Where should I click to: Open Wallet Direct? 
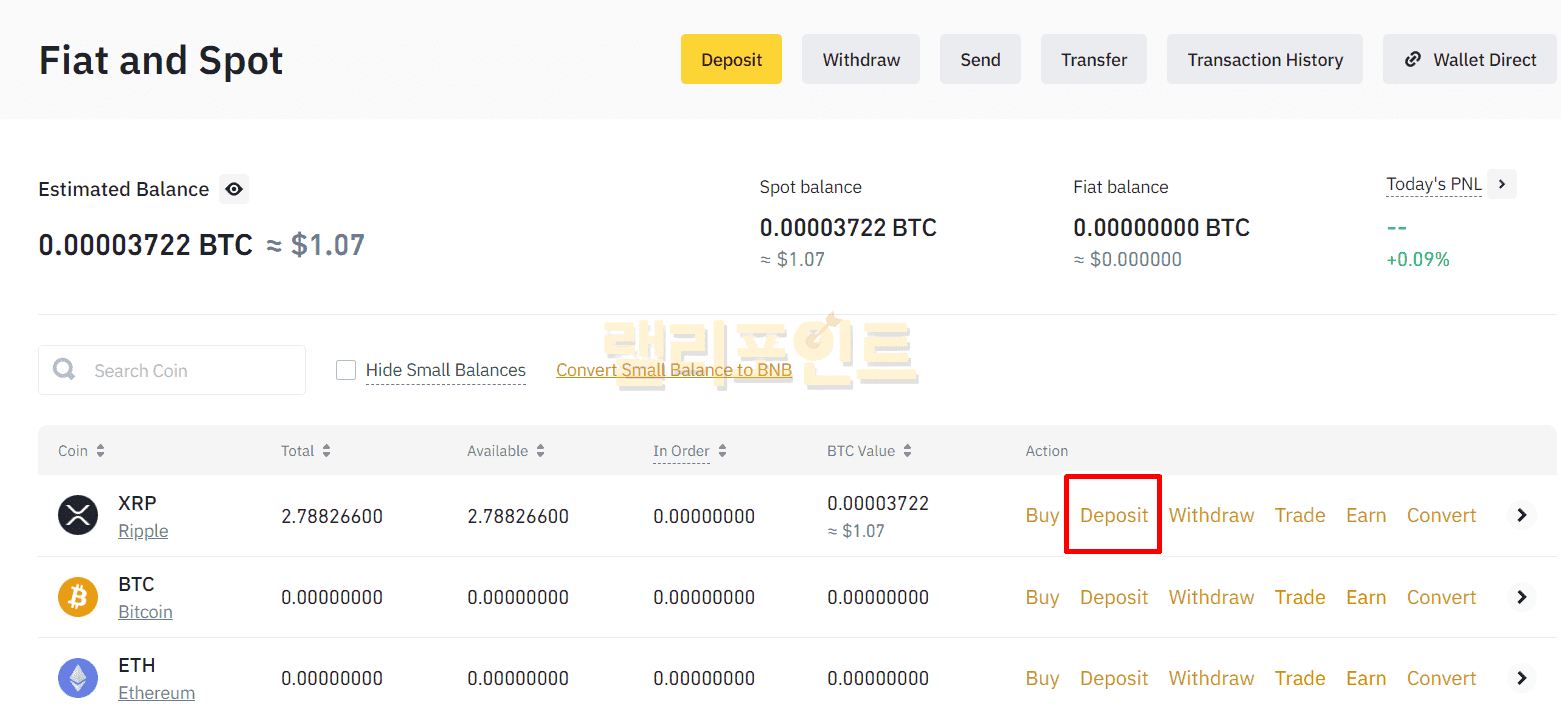tap(1470, 59)
